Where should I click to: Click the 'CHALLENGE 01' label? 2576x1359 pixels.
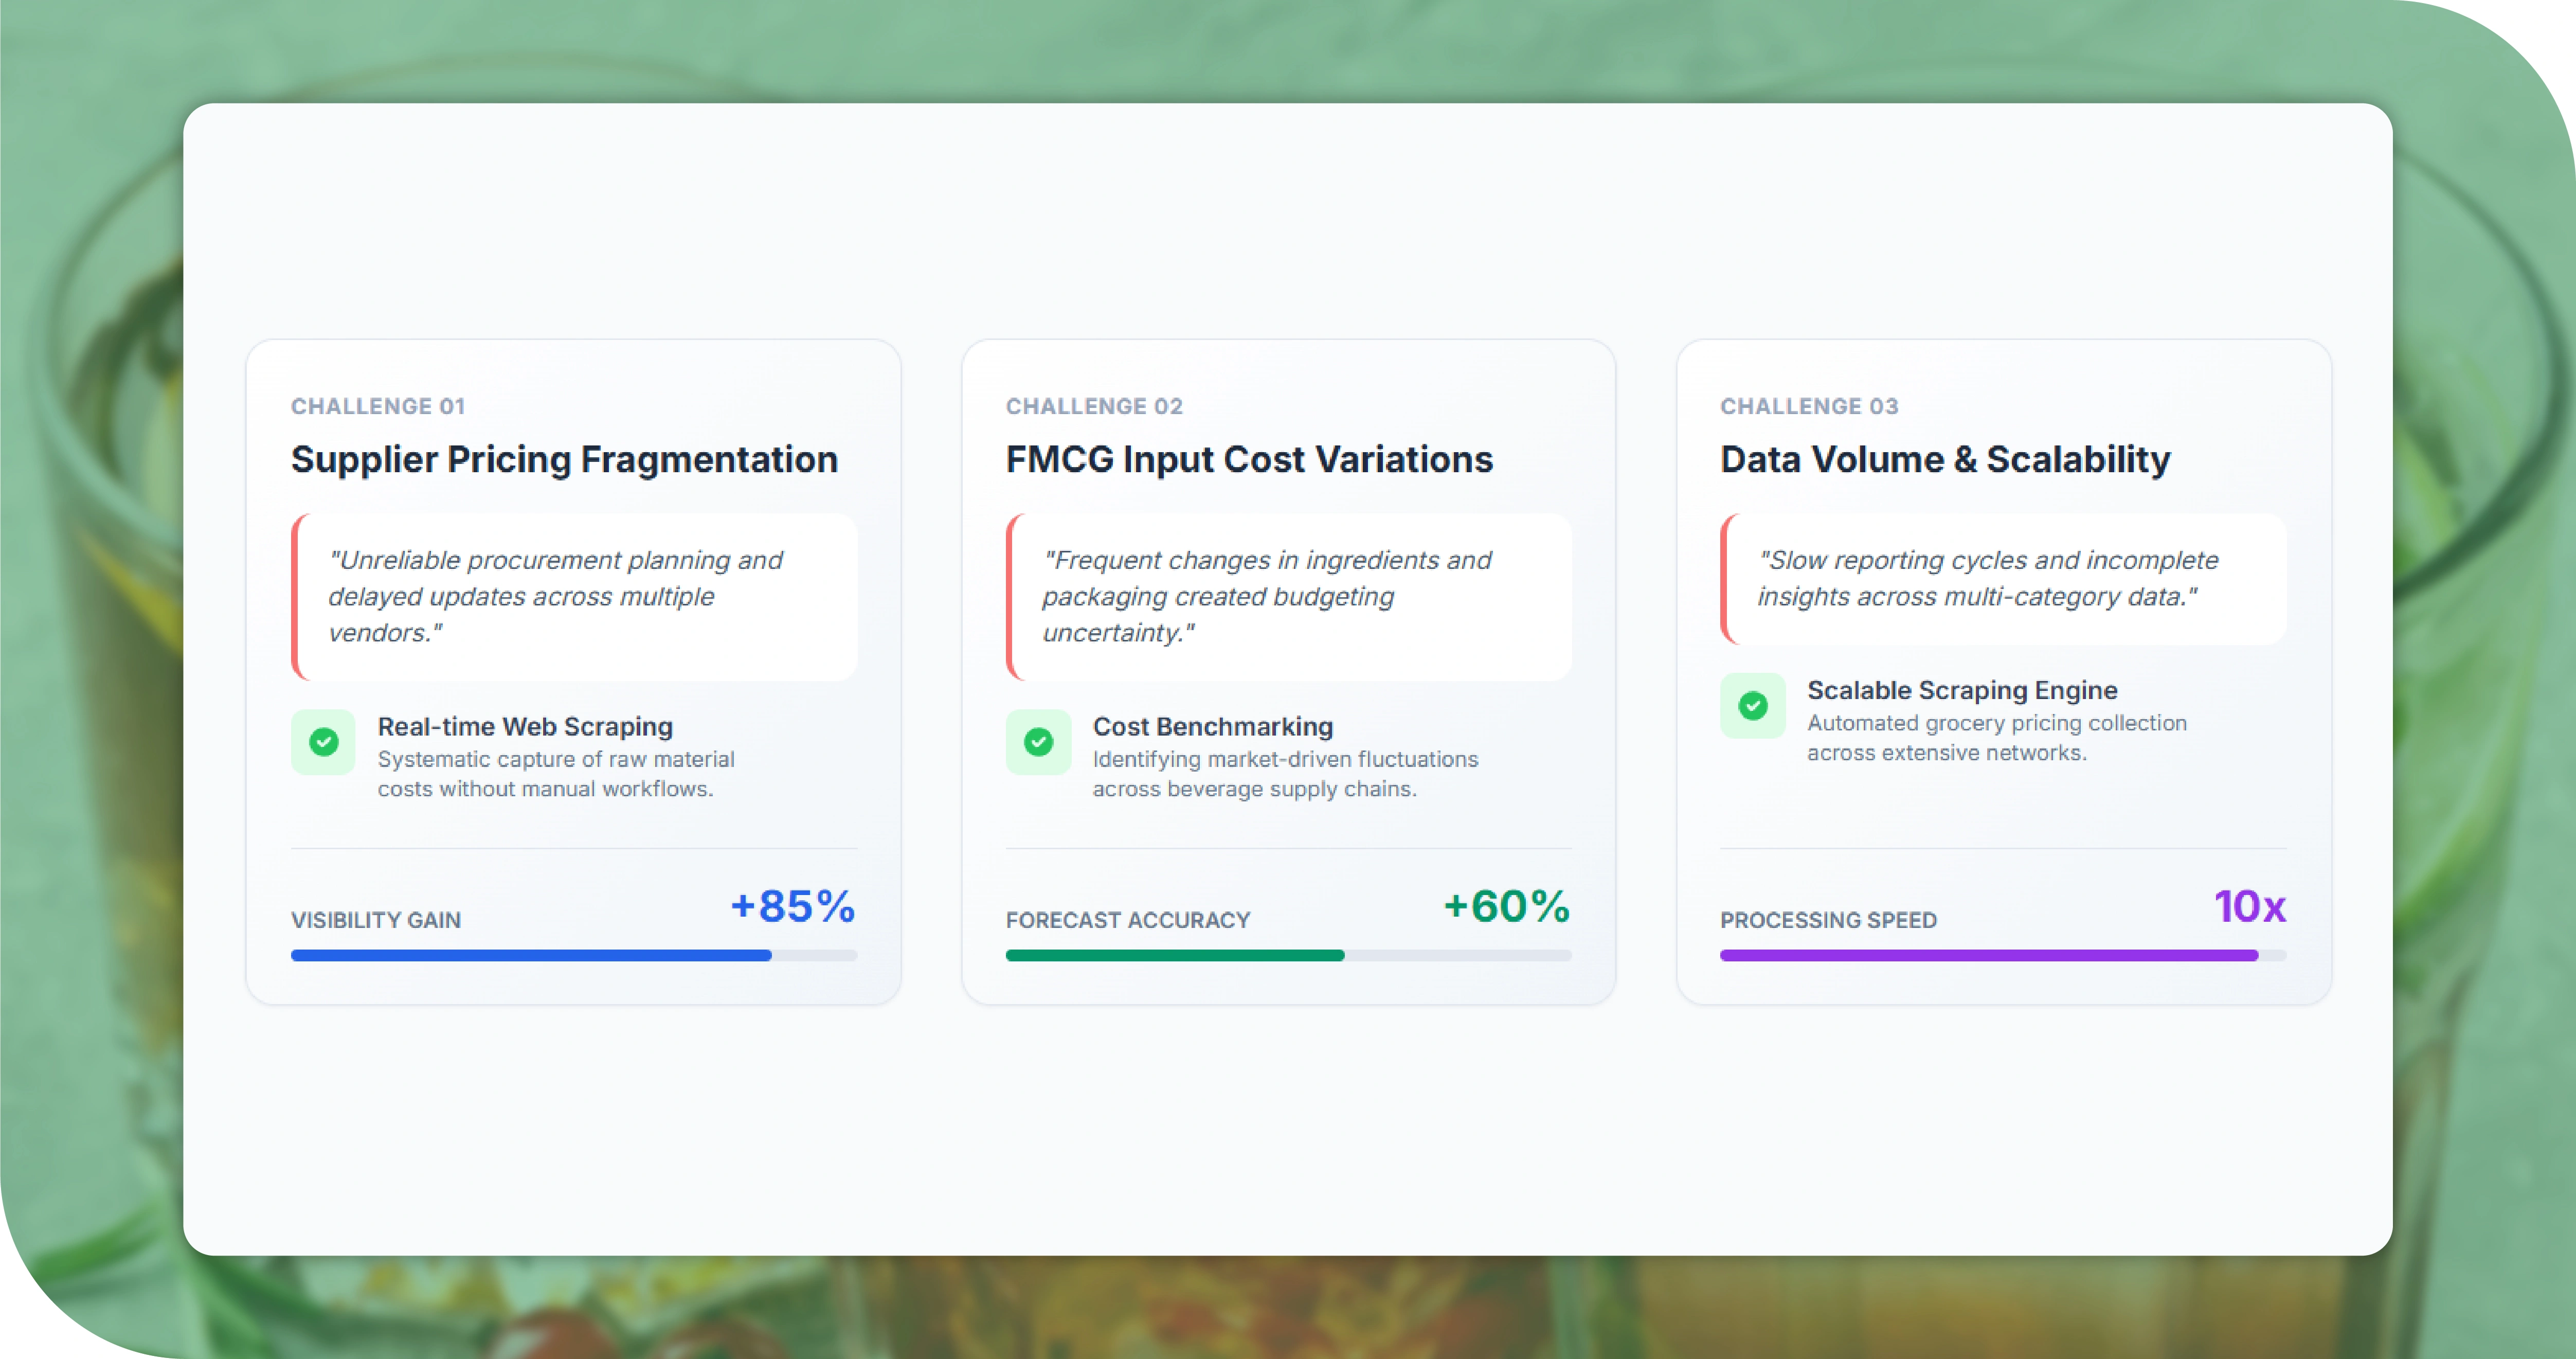click(378, 406)
